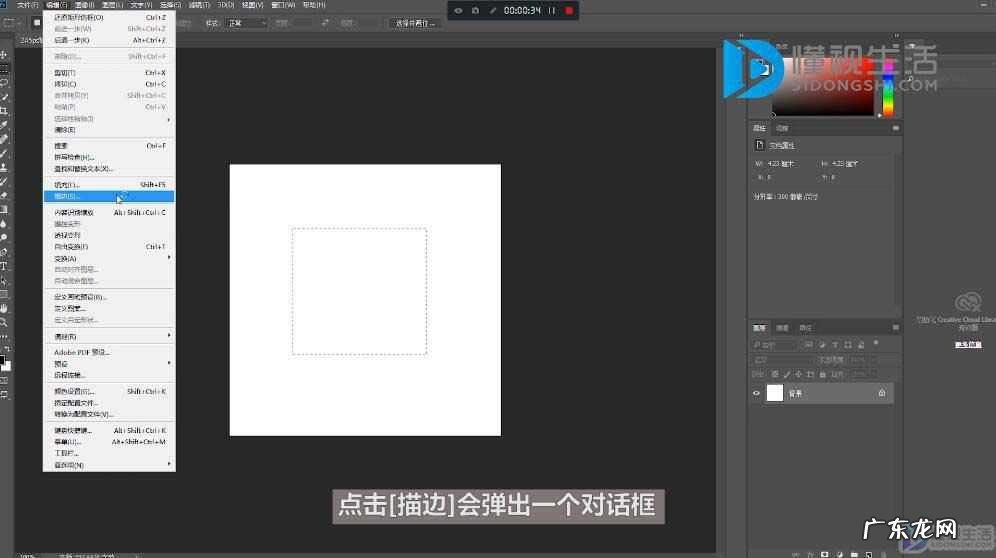Viewport: 996px width, 558px height.
Task: Open the File (F) menu
Action: [27, 4]
